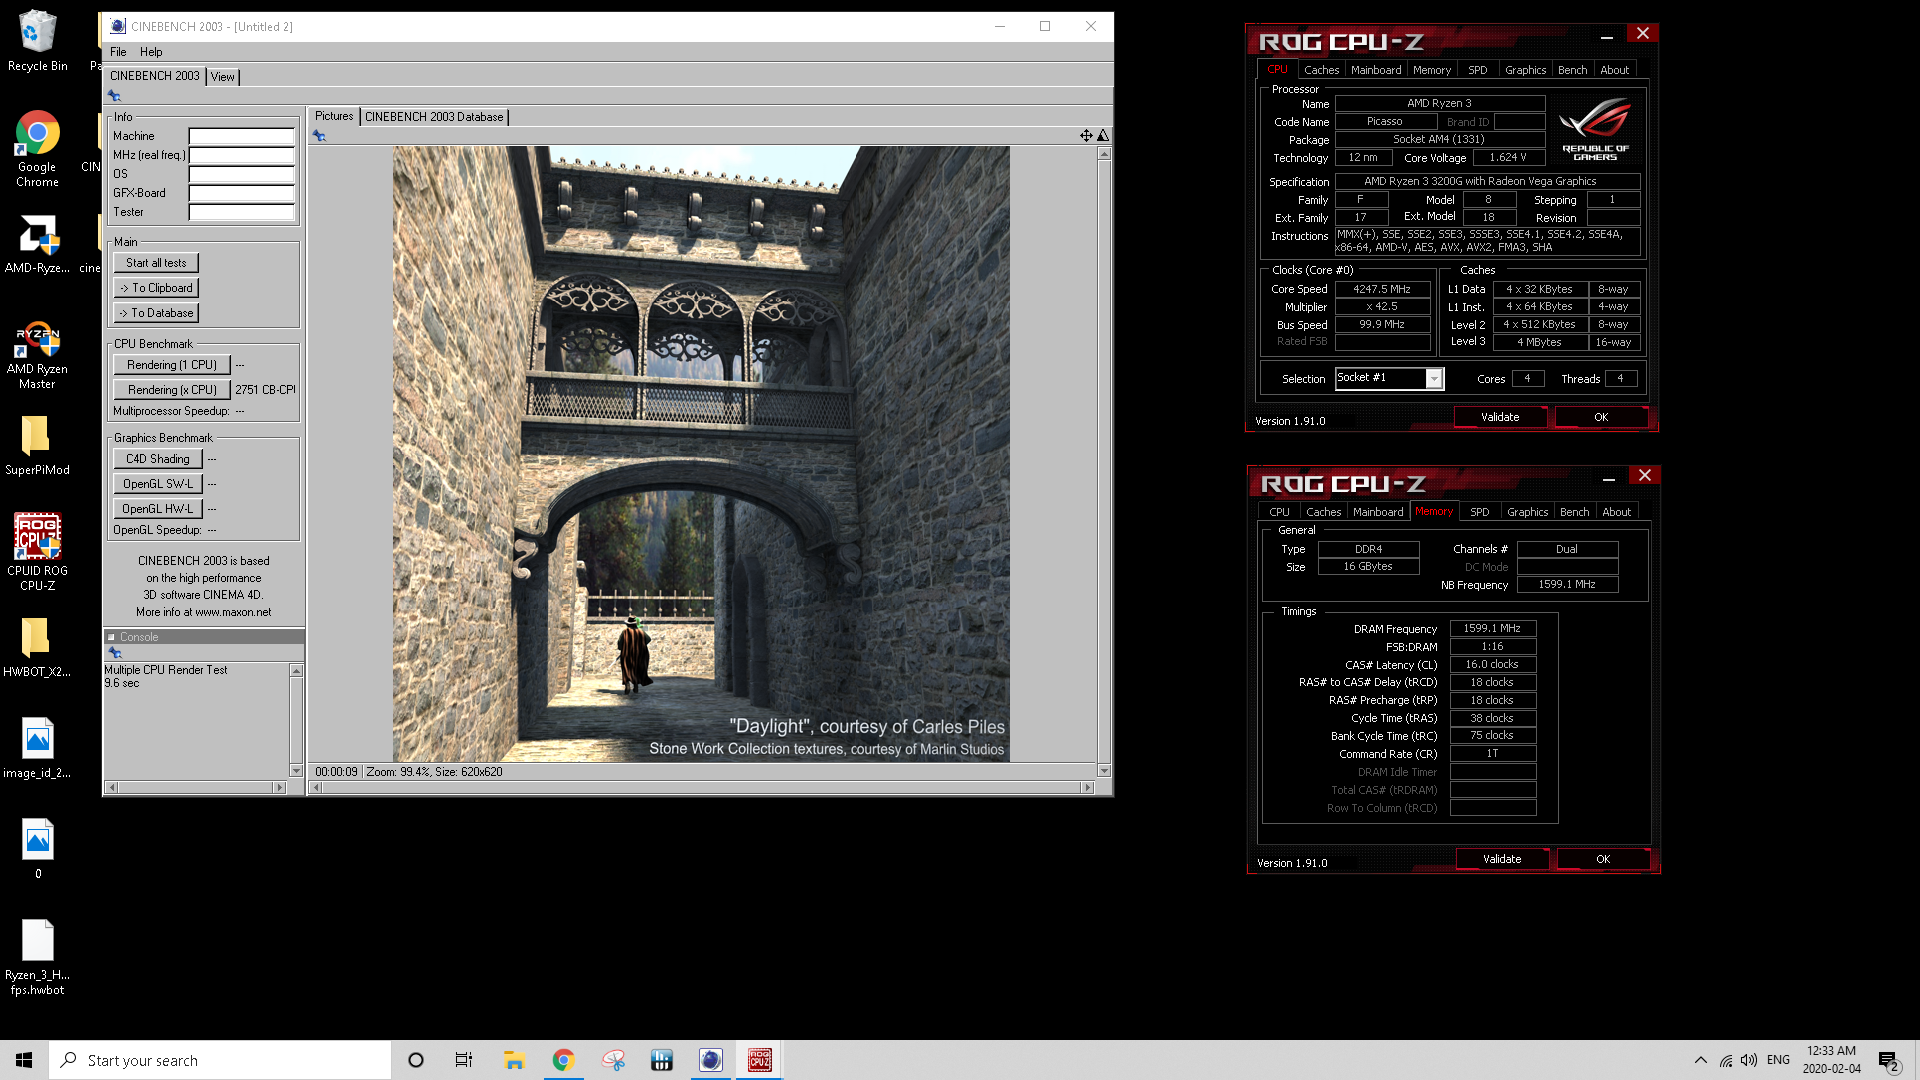
Task: Run Rendering (x CPU) benchmark
Action: tap(172, 390)
